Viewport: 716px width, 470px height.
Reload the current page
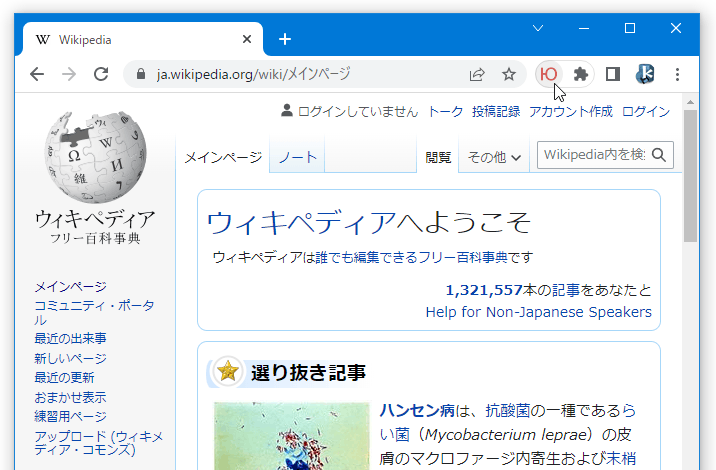coord(101,74)
